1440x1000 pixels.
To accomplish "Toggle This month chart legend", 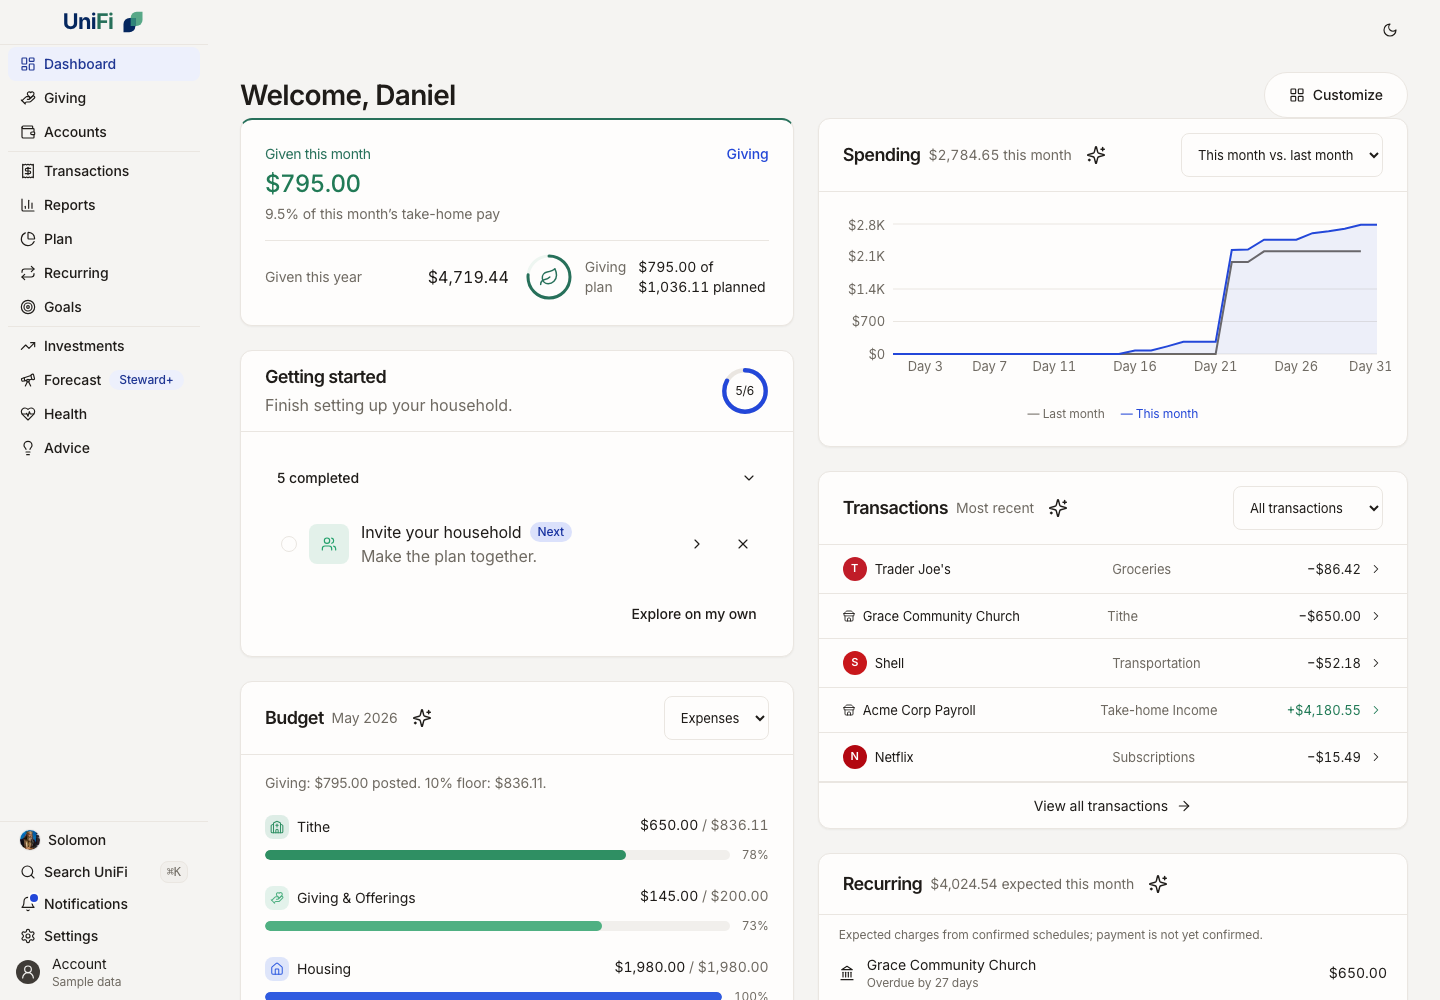I will click(x=1159, y=414).
